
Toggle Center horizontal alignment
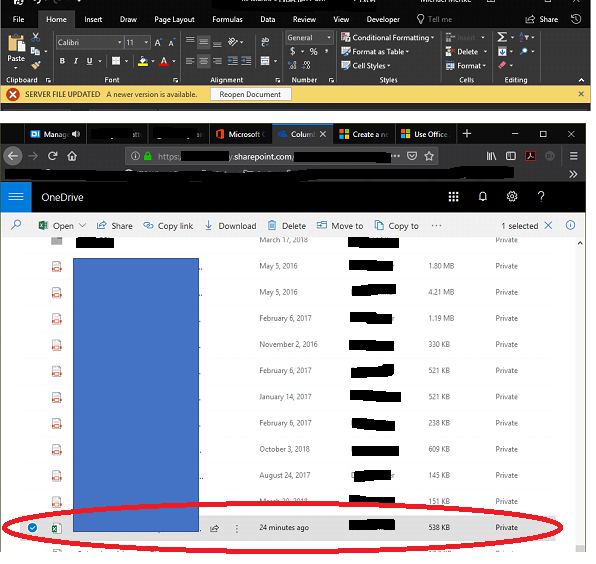(204, 61)
